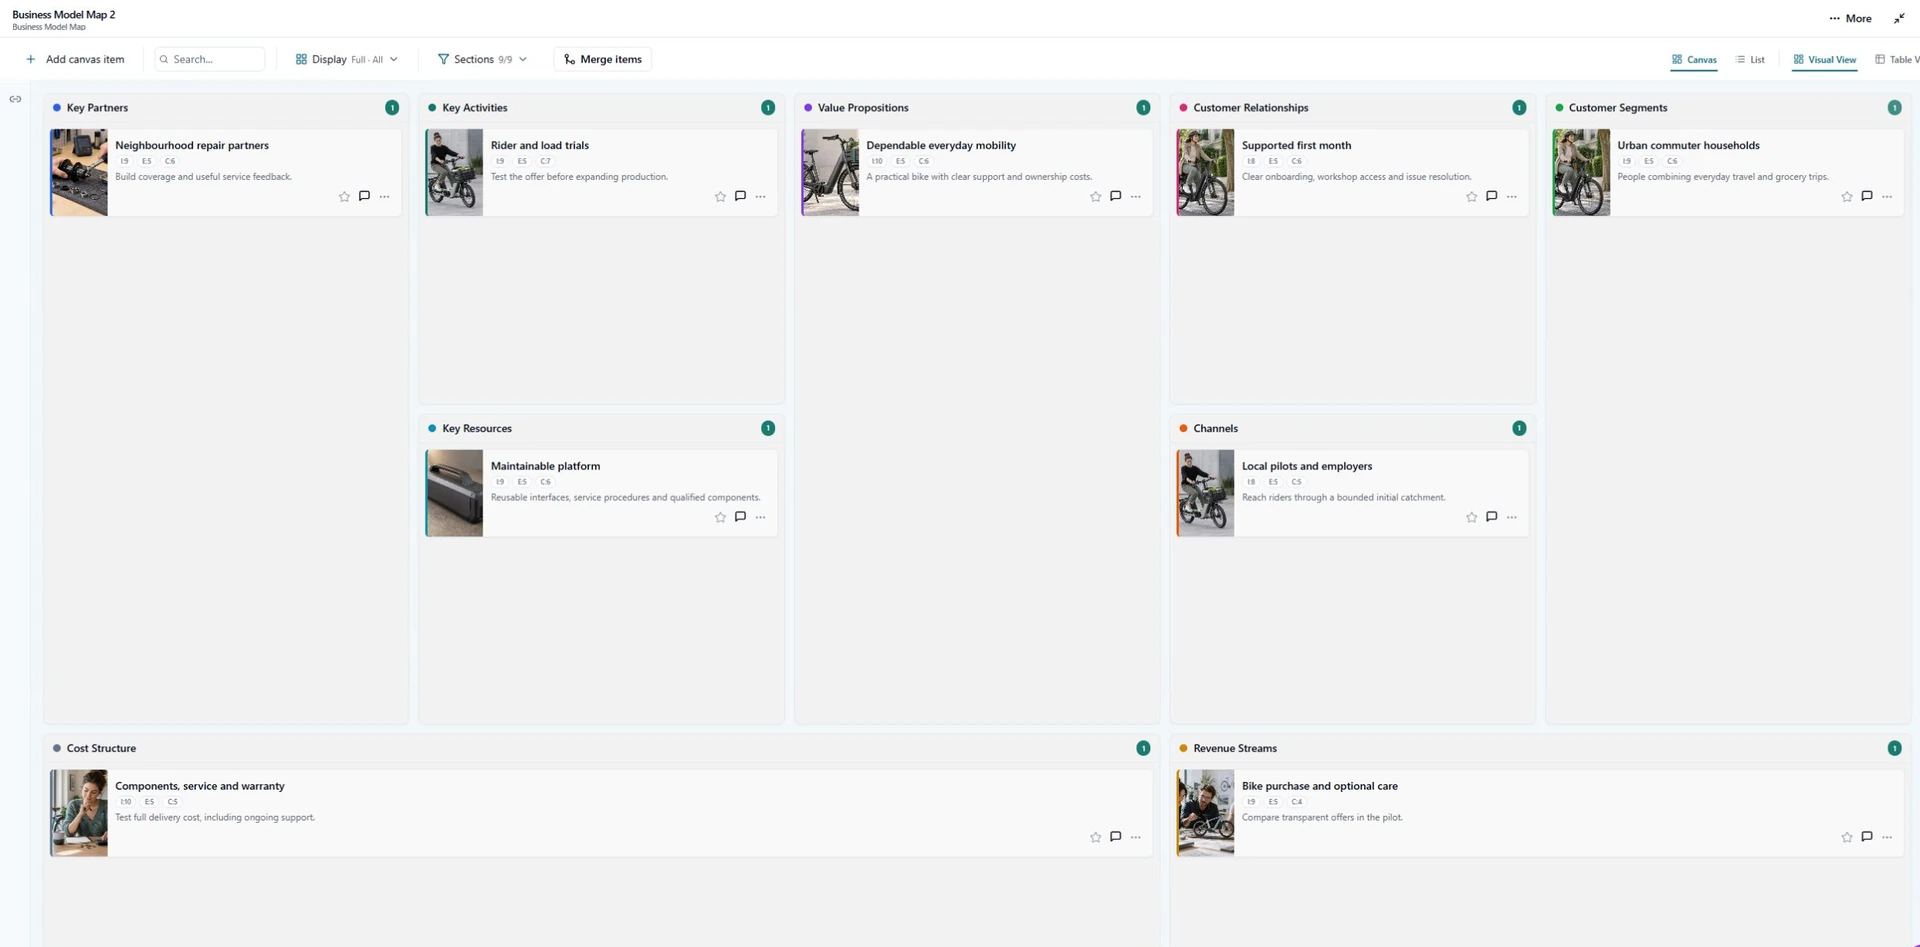Open the Rider and load trials title

click(x=540, y=145)
